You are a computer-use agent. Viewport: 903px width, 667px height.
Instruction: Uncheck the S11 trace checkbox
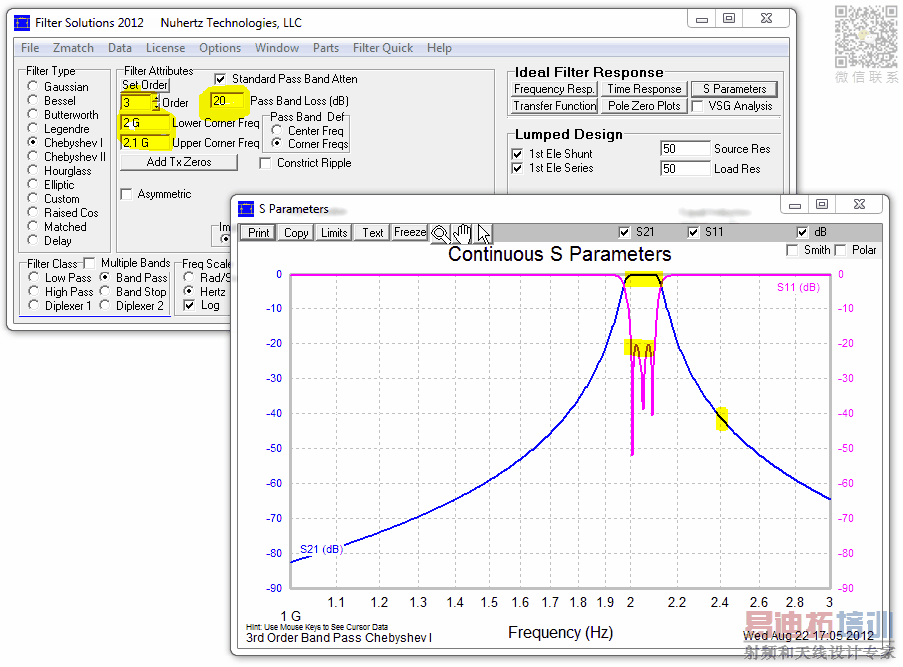click(695, 232)
